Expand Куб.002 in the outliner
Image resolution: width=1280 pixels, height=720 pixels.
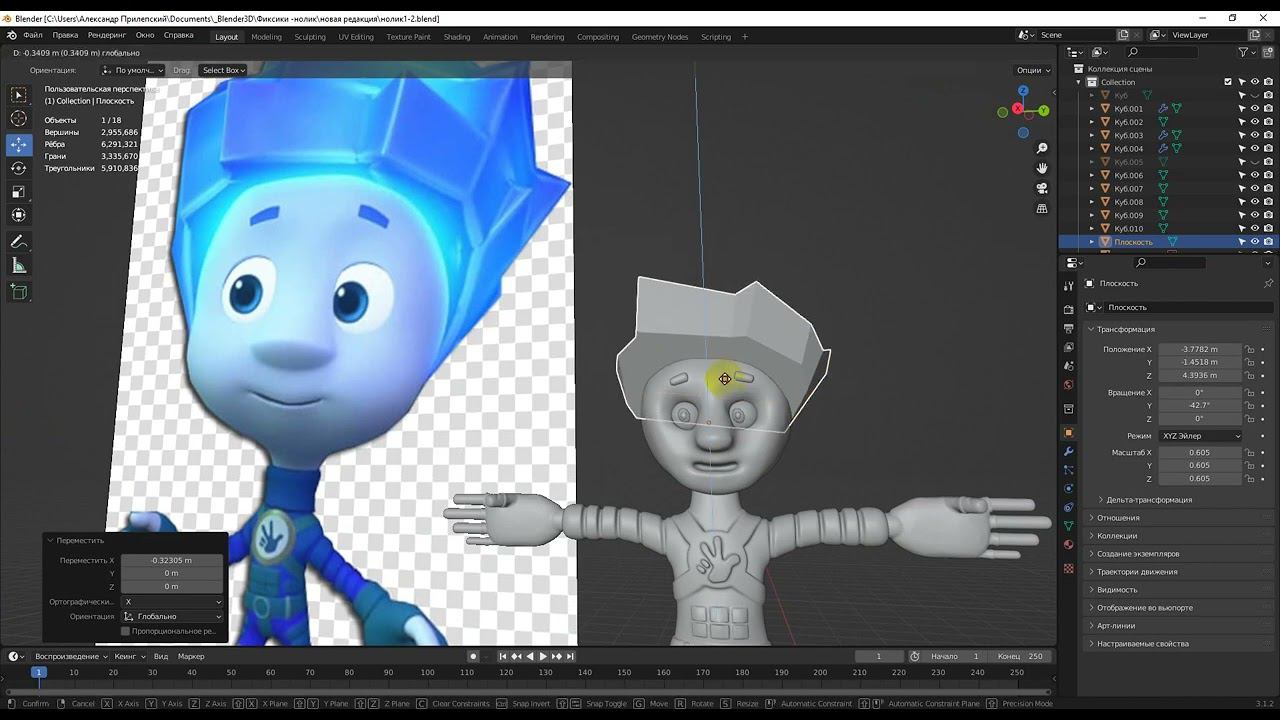[1092, 122]
